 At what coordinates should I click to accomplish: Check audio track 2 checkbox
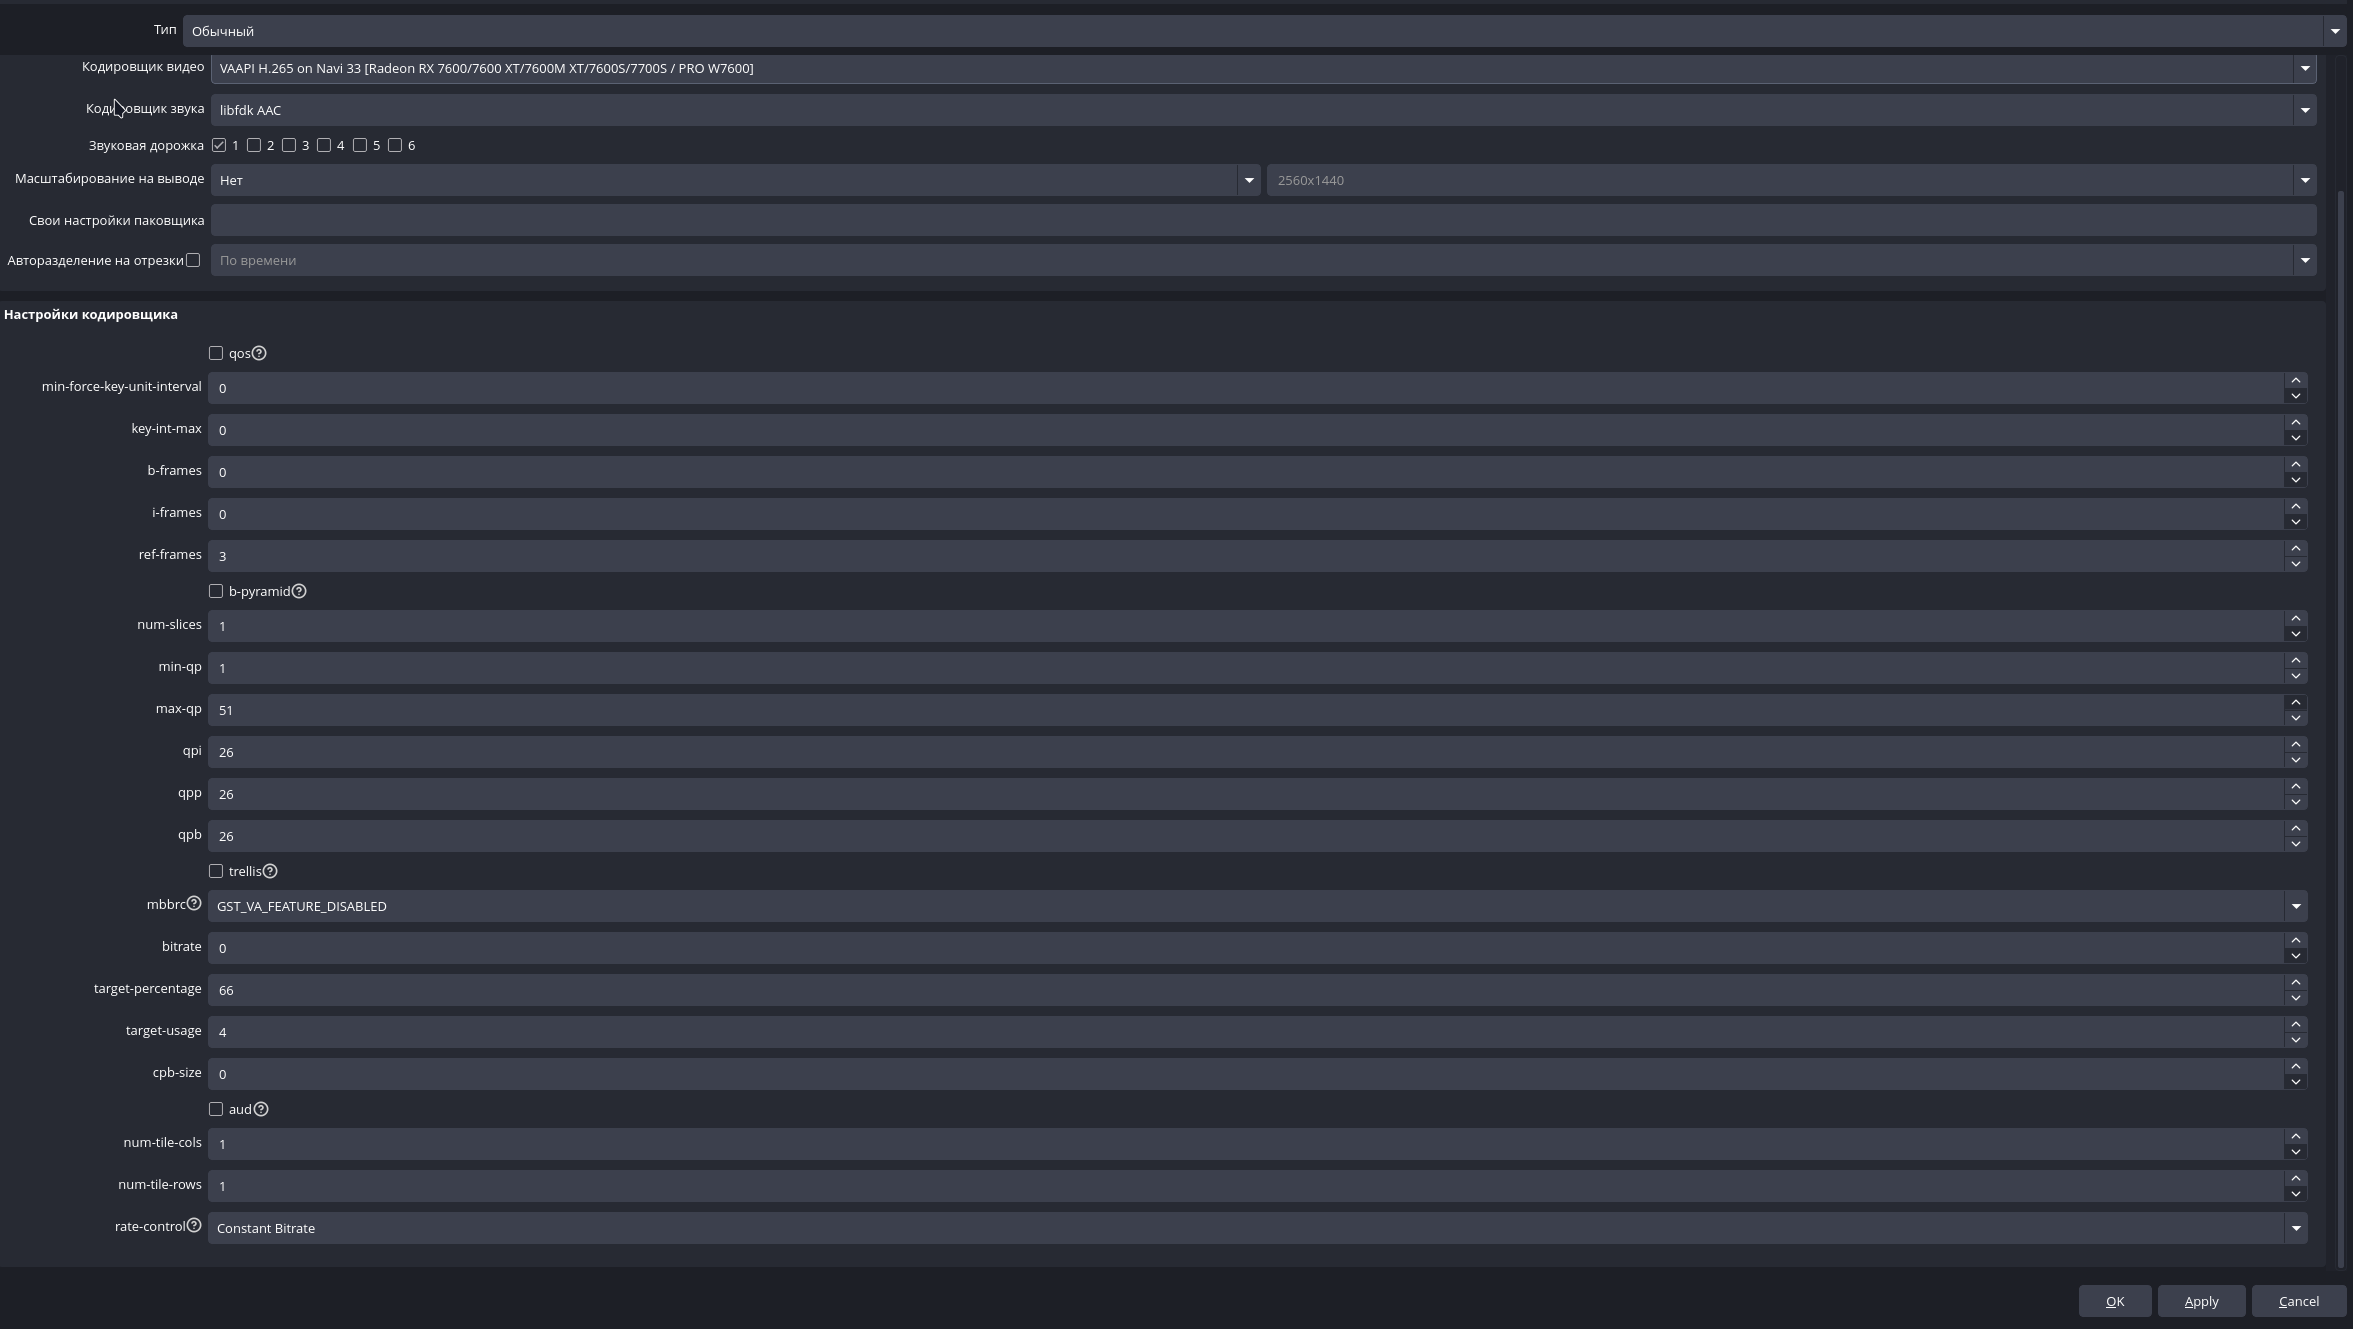(254, 145)
